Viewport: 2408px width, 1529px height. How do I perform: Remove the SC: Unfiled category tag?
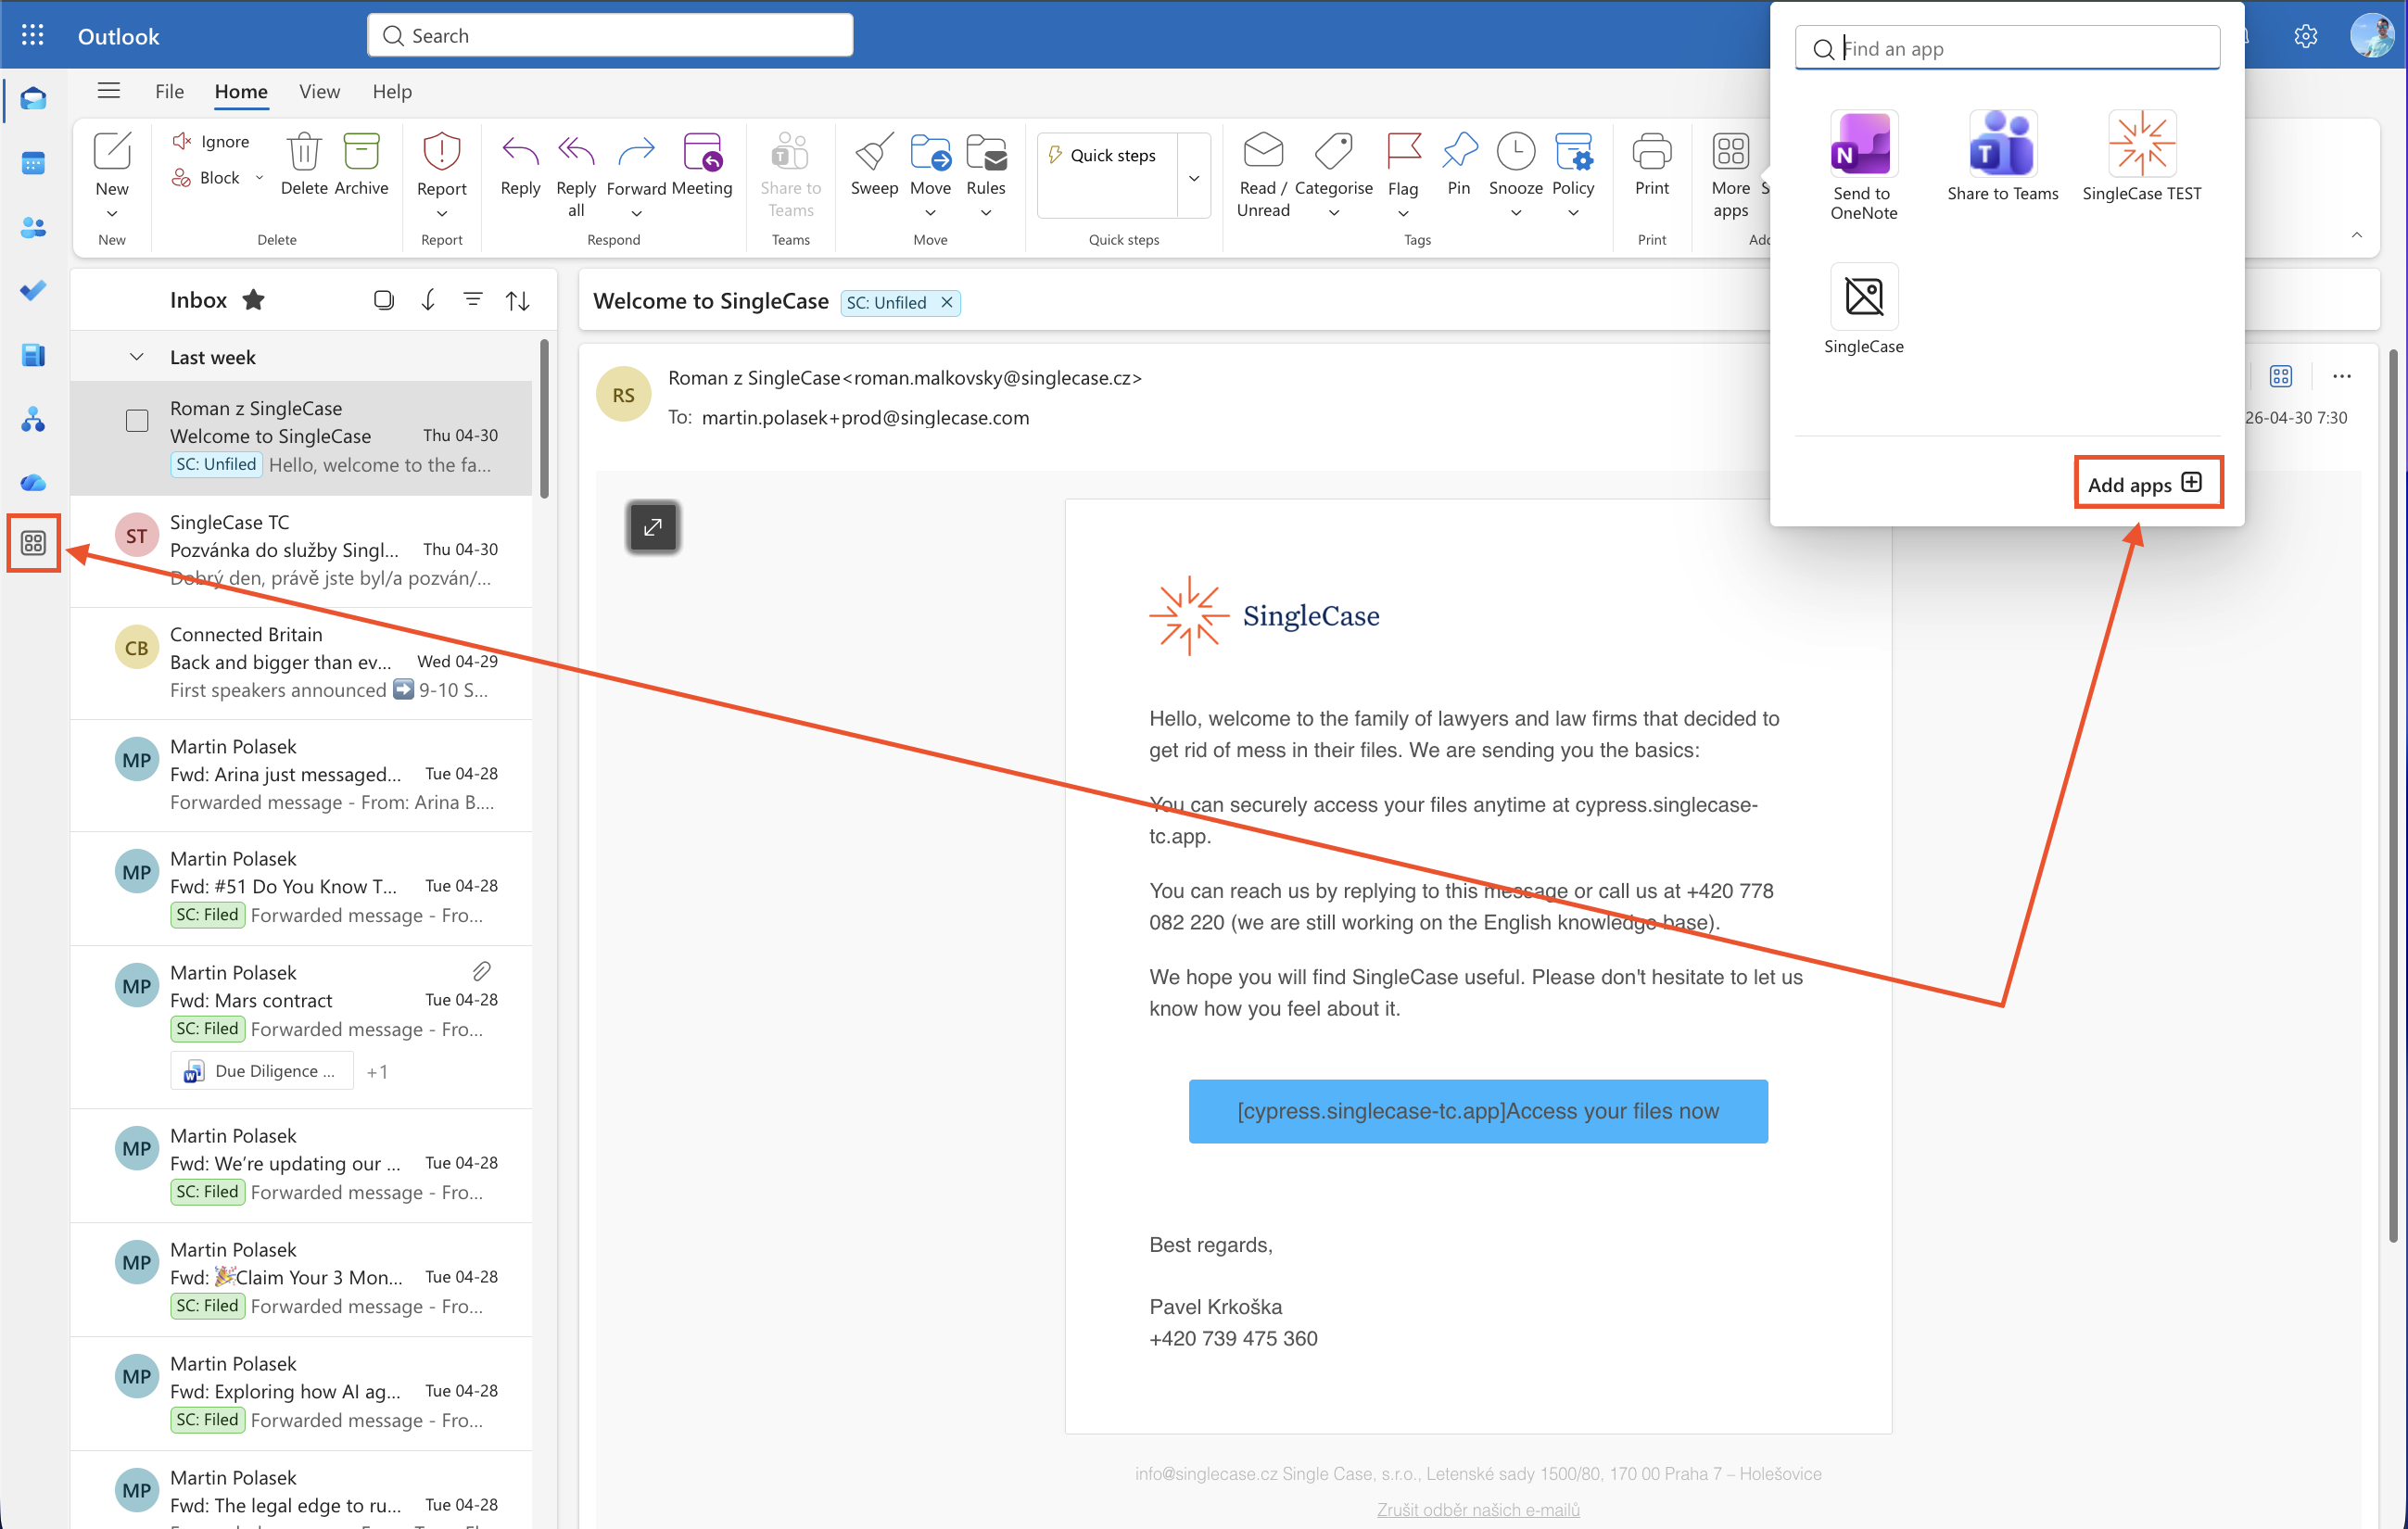(x=946, y=302)
